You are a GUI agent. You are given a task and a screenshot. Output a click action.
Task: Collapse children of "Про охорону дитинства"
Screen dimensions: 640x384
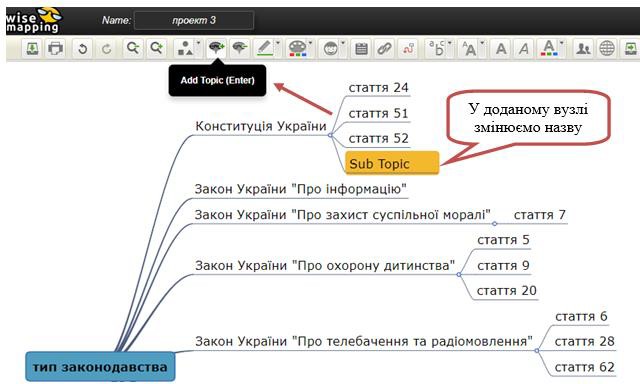[459, 275]
